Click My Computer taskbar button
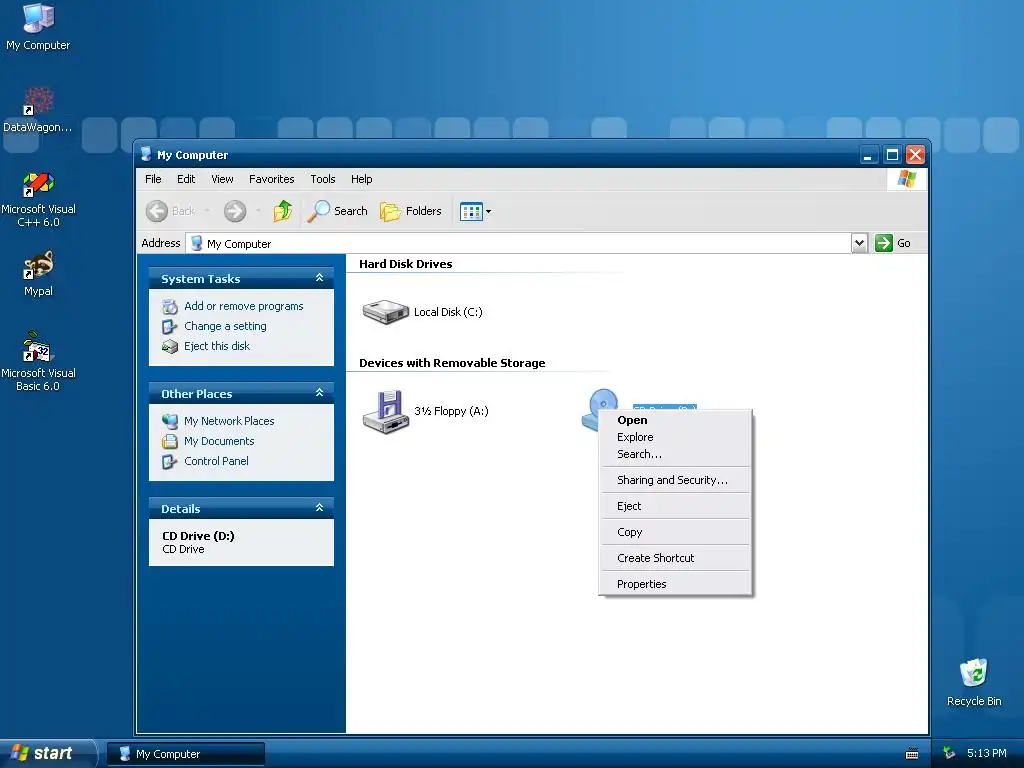The width and height of the screenshot is (1024, 768). (x=186, y=754)
